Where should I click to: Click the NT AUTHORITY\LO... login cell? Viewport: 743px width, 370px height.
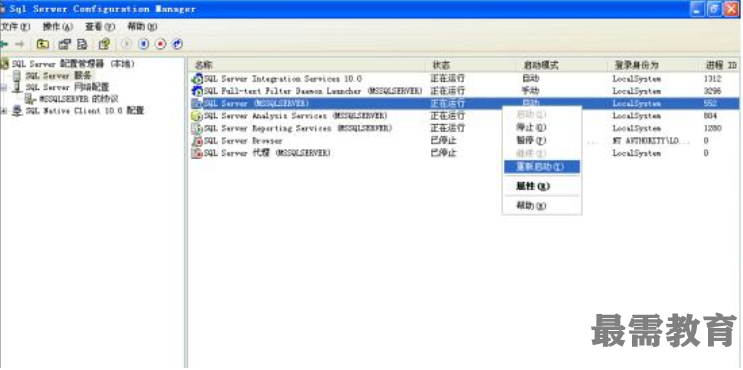click(651, 141)
